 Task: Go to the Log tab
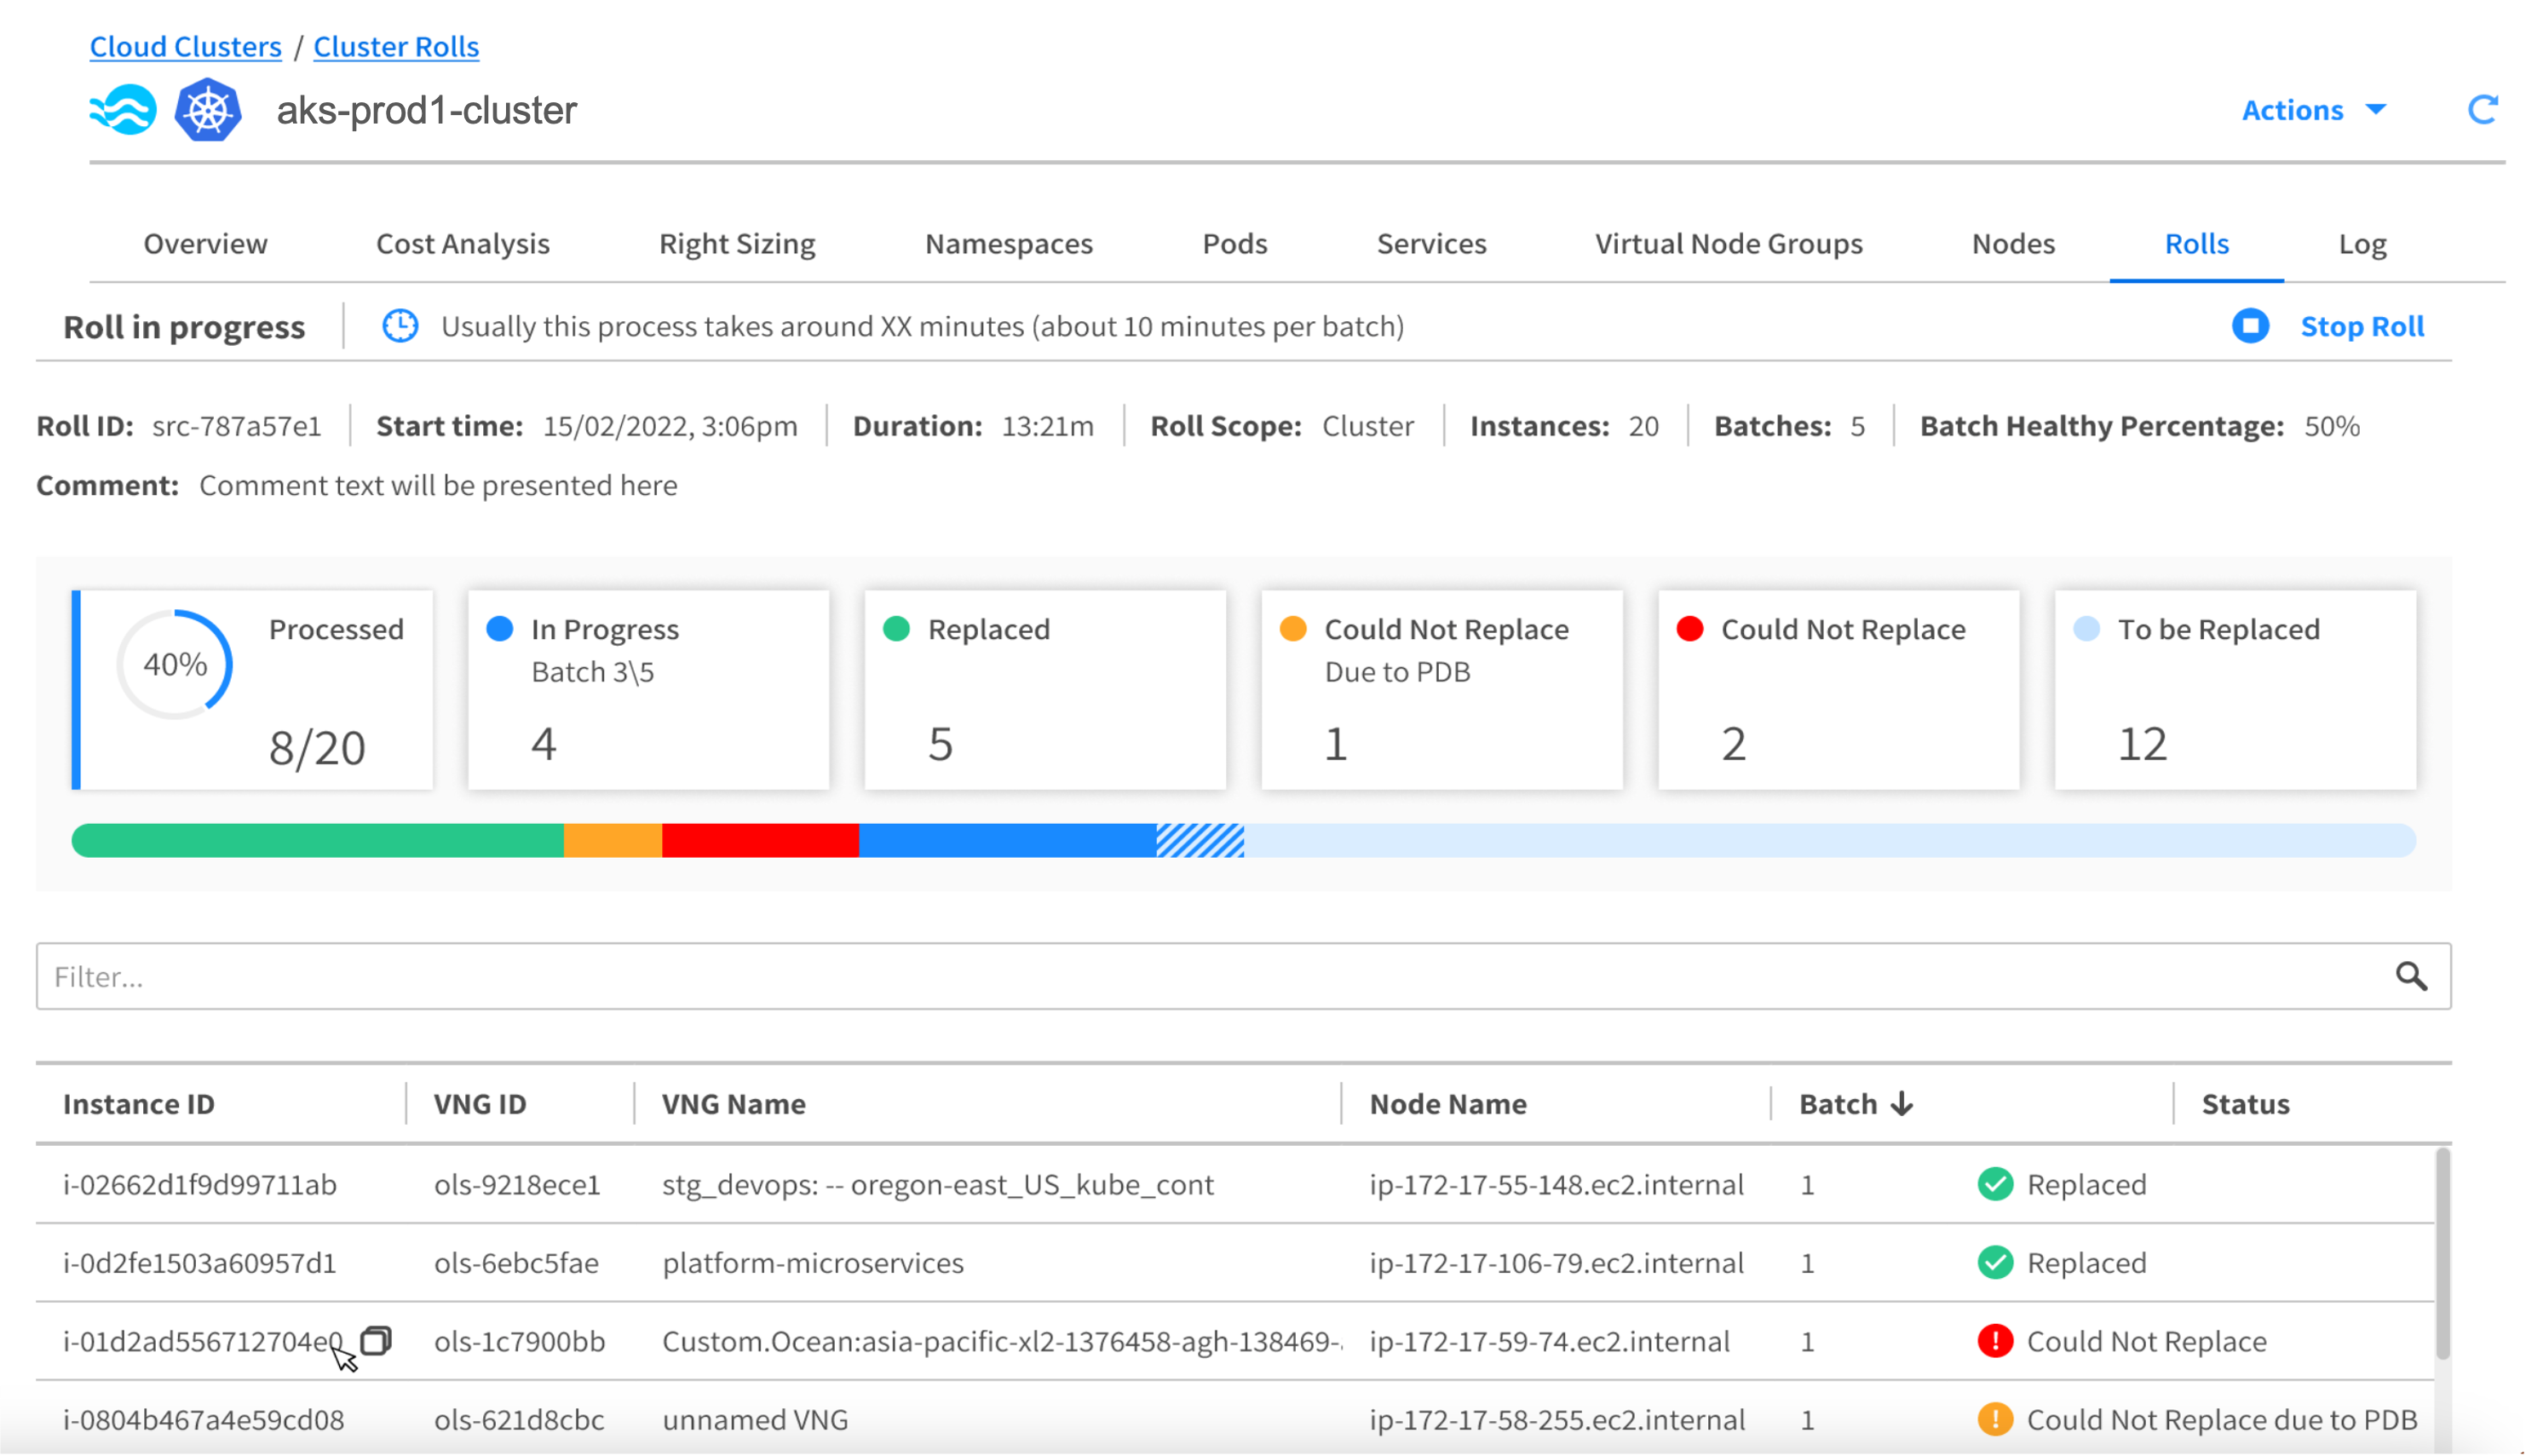click(2362, 244)
